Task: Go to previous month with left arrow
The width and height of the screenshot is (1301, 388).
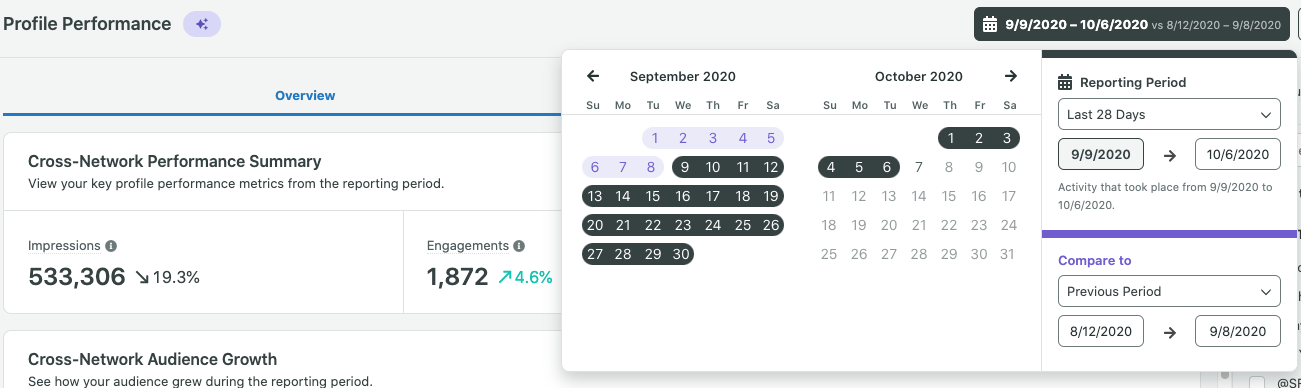Action: [x=593, y=76]
